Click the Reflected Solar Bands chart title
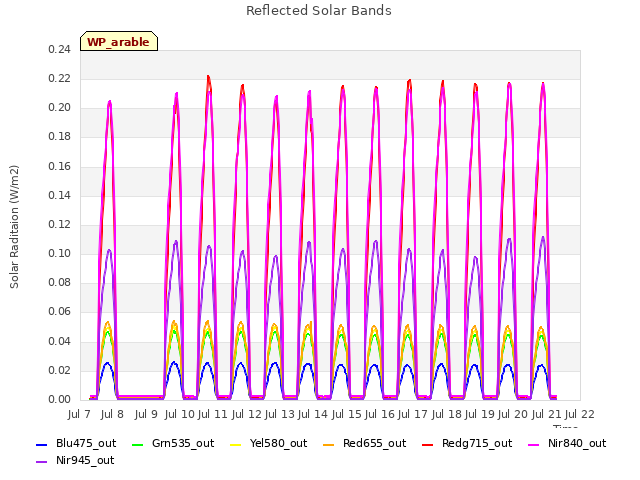 [319, 10]
